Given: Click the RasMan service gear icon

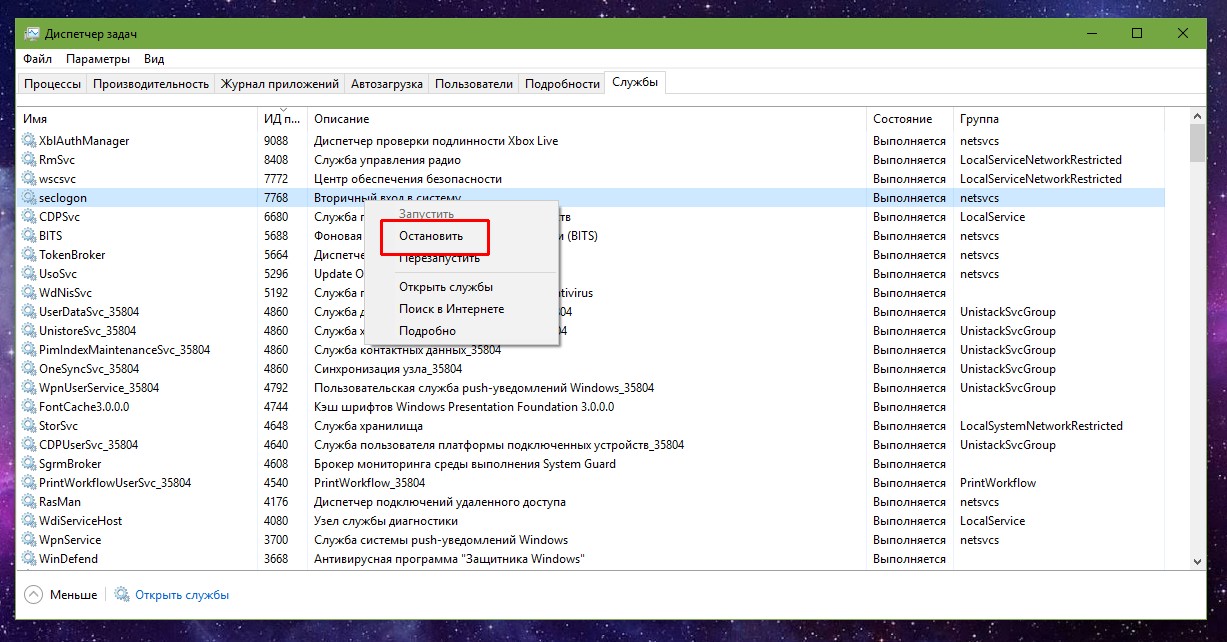Looking at the screenshot, I should [29, 502].
